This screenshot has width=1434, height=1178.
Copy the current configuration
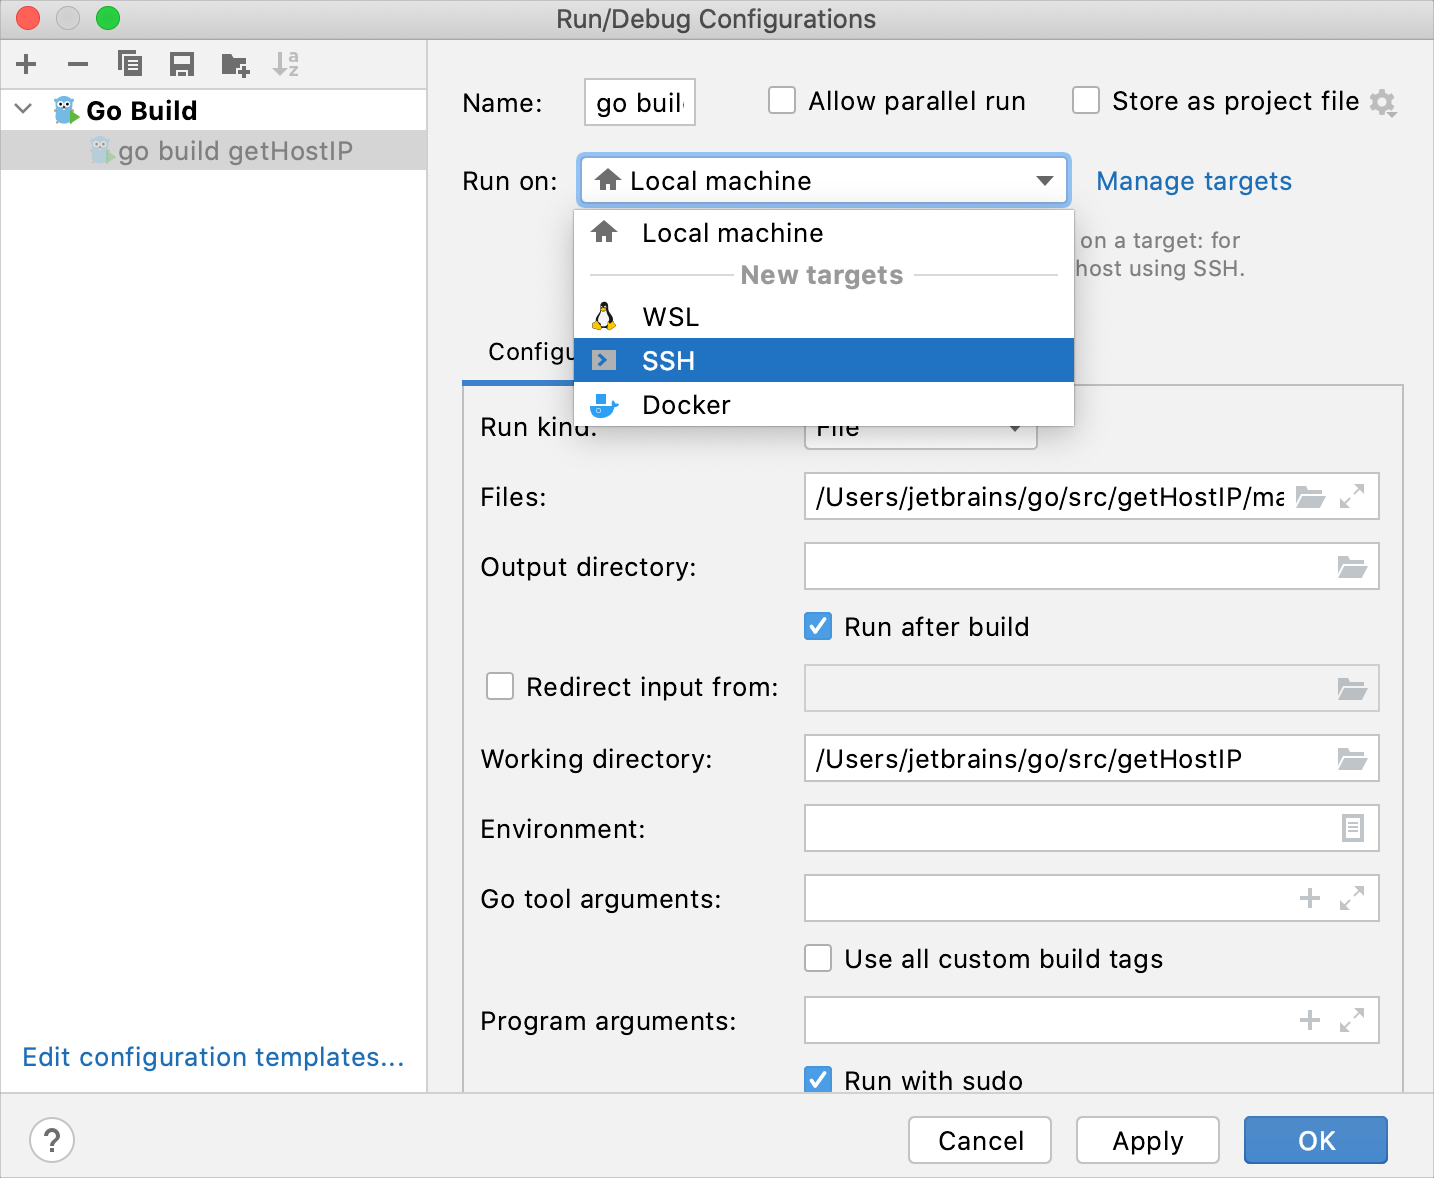click(x=130, y=64)
